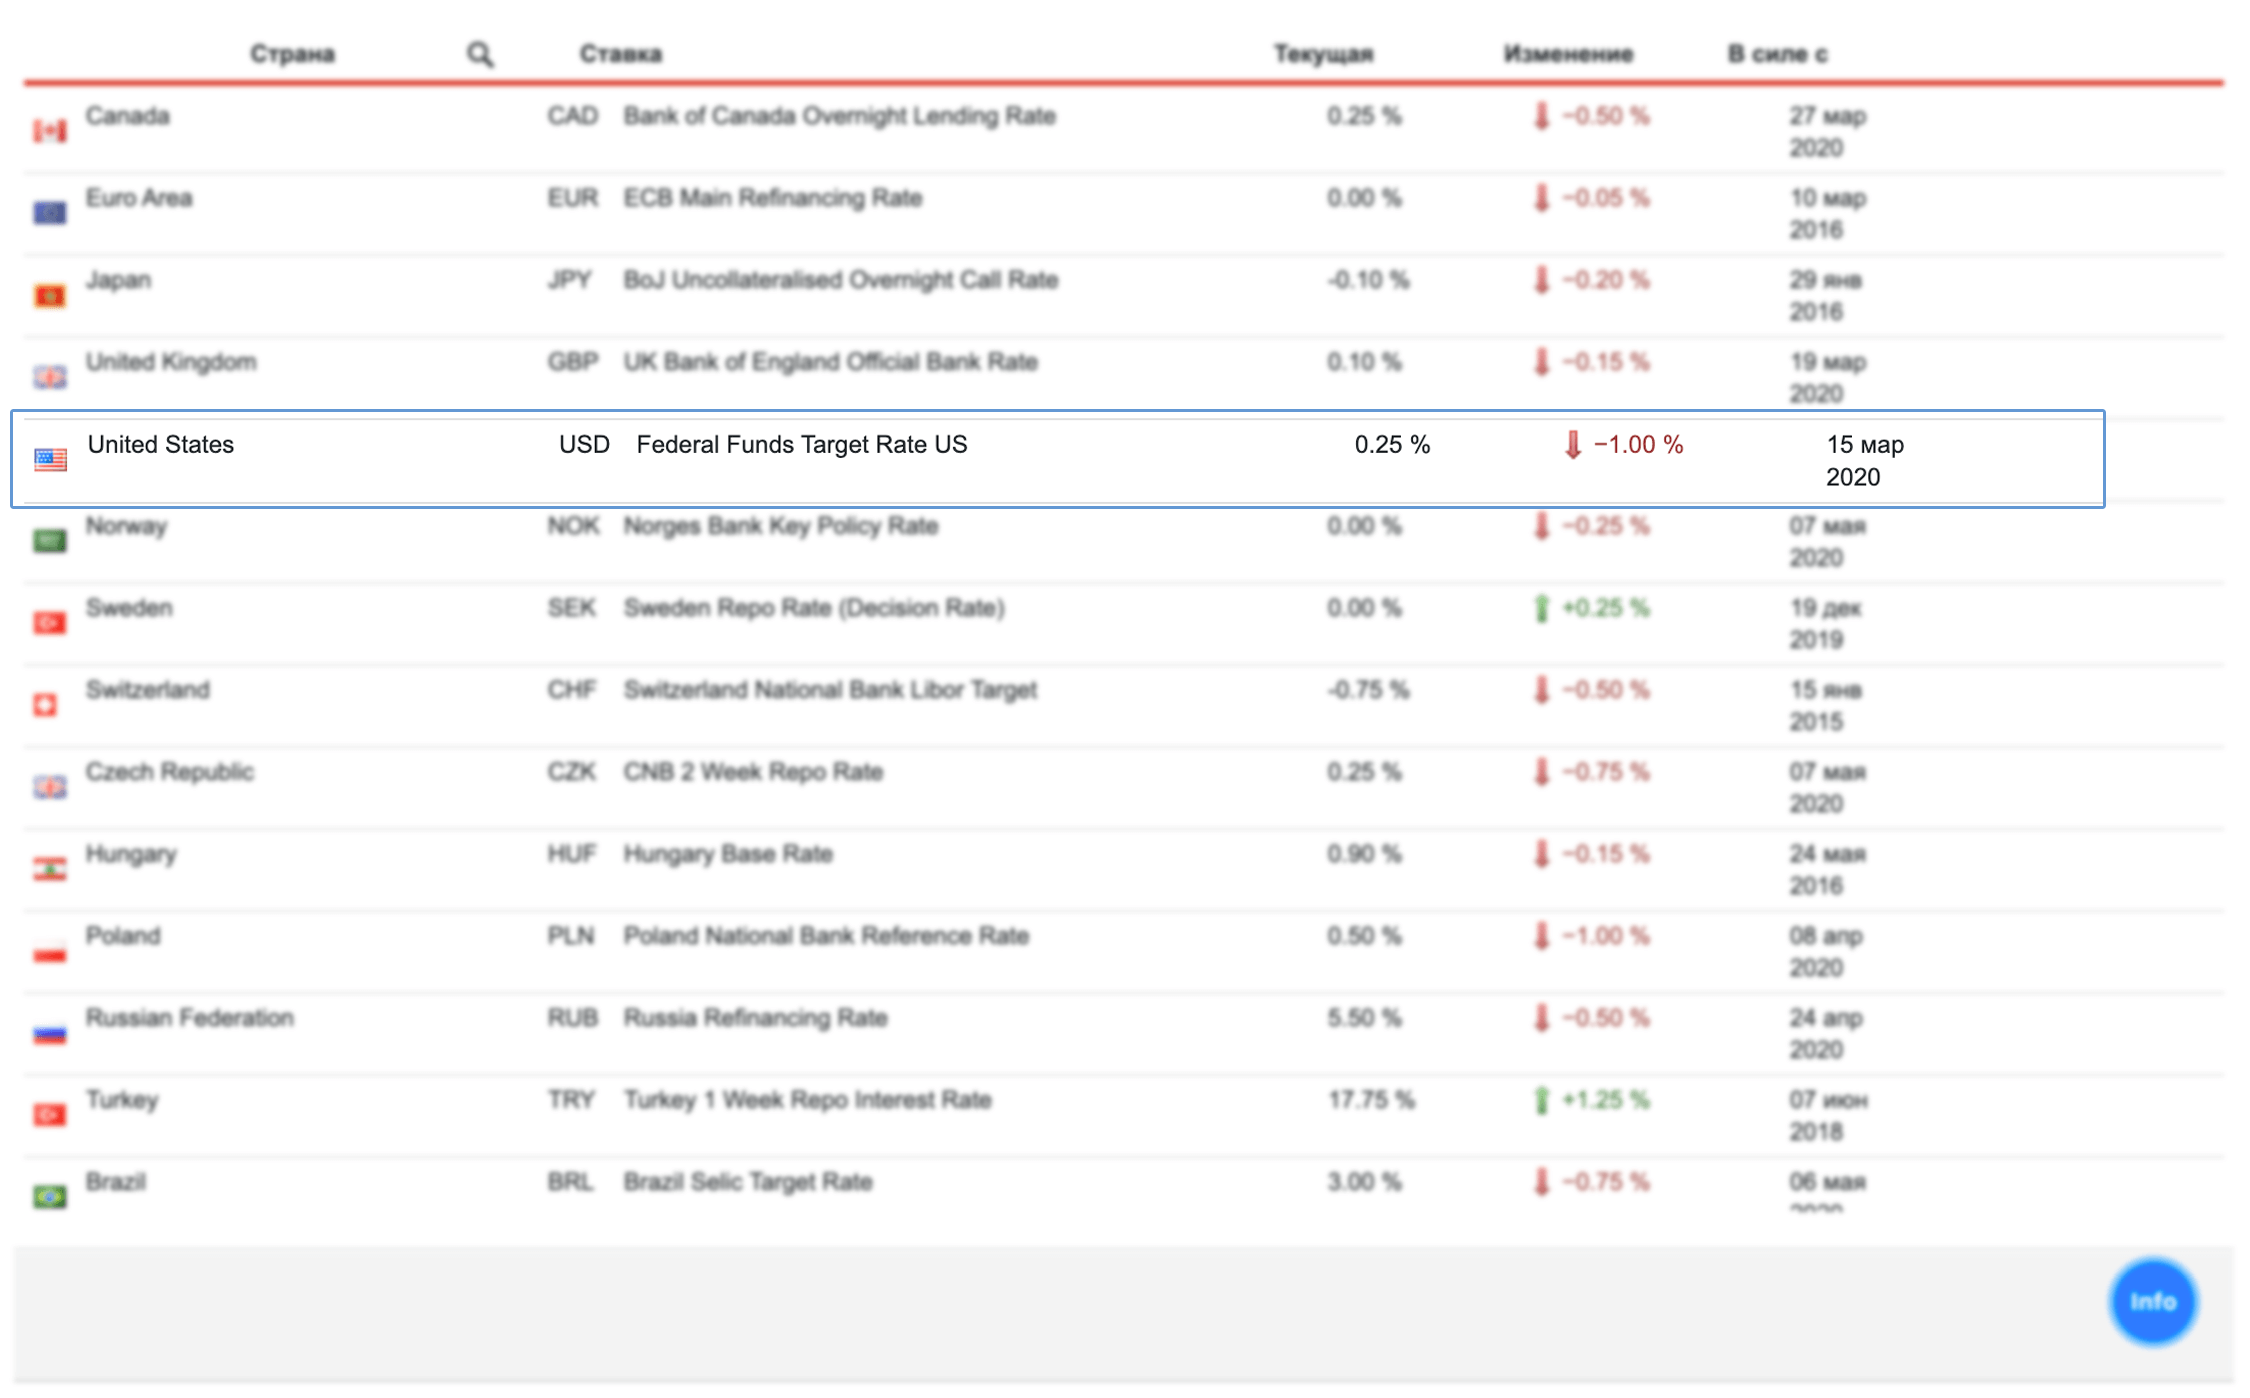The height and width of the screenshot is (1398, 2250).
Task: Click the Canada flag icon
Action: [x=50, y=131]
